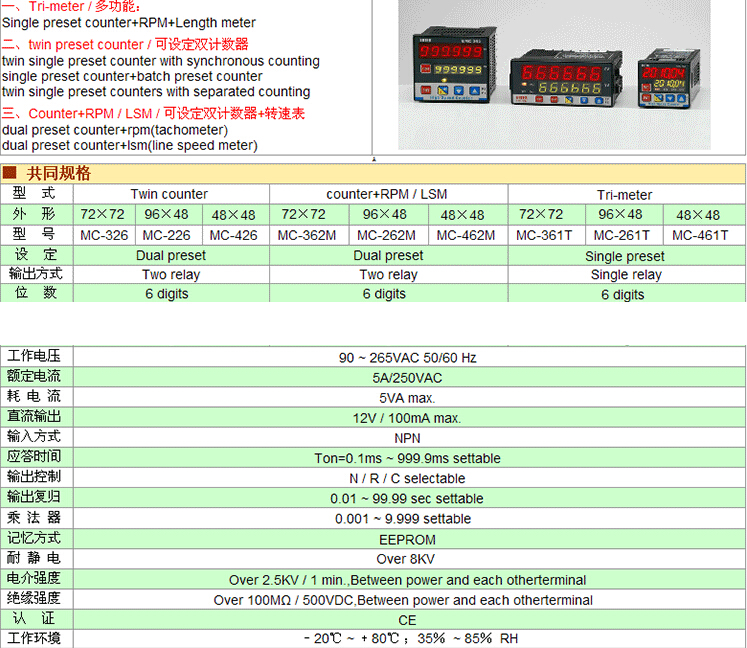Click the Single preset cell
The image size is (747, 648).
click(x=625, y=256)
